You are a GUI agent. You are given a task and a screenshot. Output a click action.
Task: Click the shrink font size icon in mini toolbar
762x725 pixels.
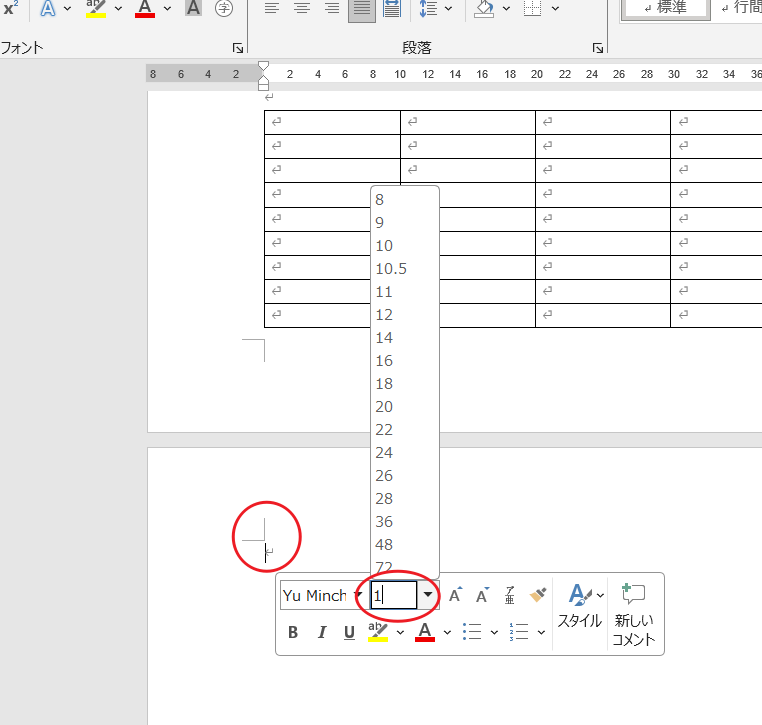(x=482, y=595)
